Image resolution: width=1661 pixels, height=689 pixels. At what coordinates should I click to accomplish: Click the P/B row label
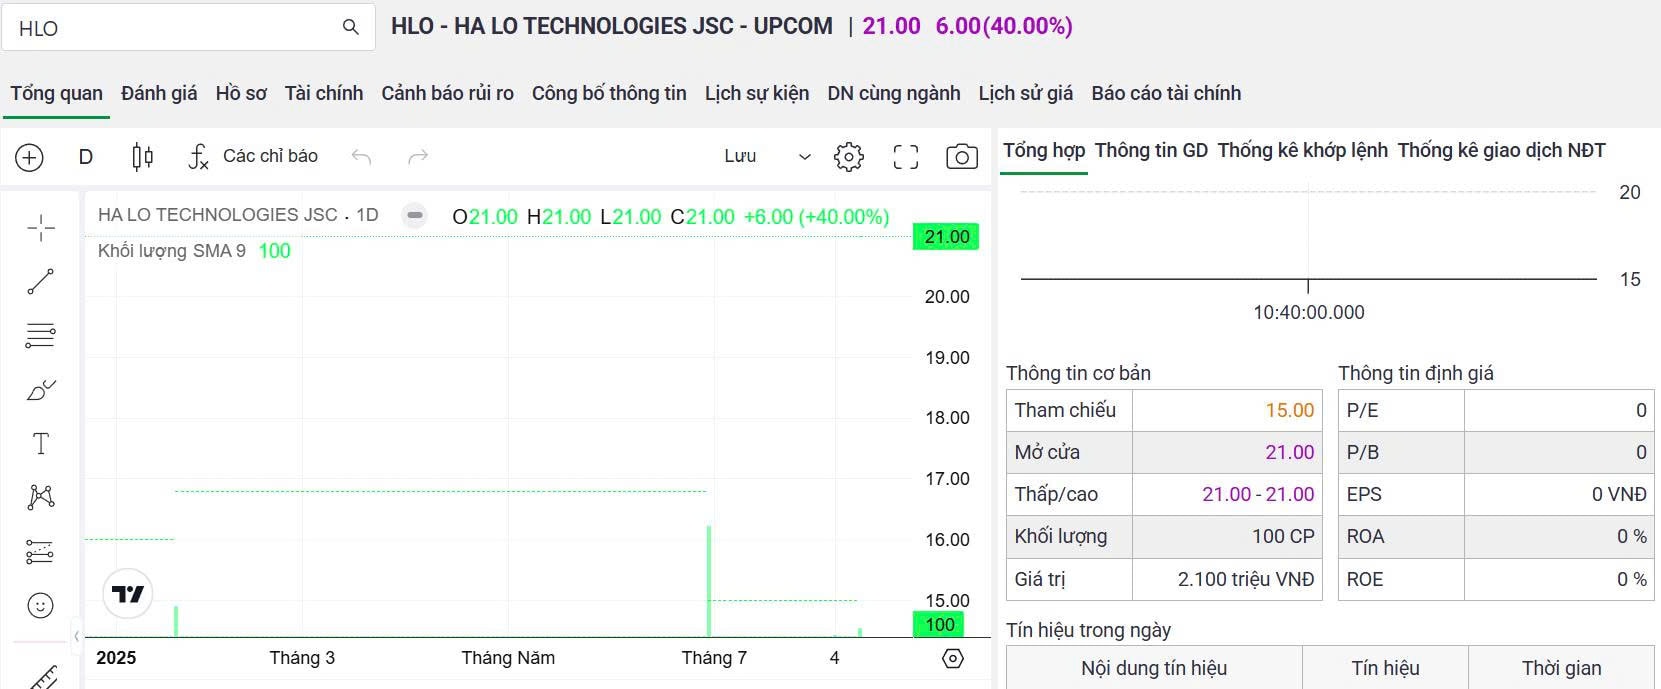coord(1363,453)
